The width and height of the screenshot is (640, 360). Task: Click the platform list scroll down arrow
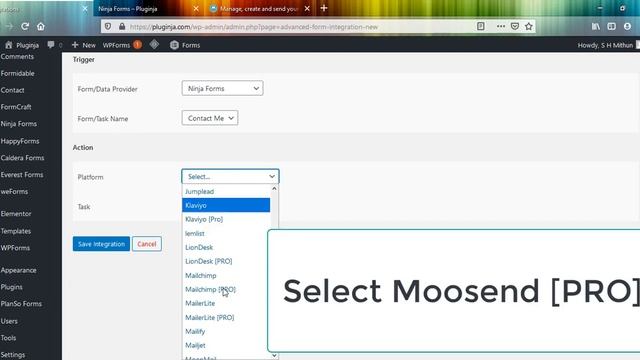click(274, 356)
